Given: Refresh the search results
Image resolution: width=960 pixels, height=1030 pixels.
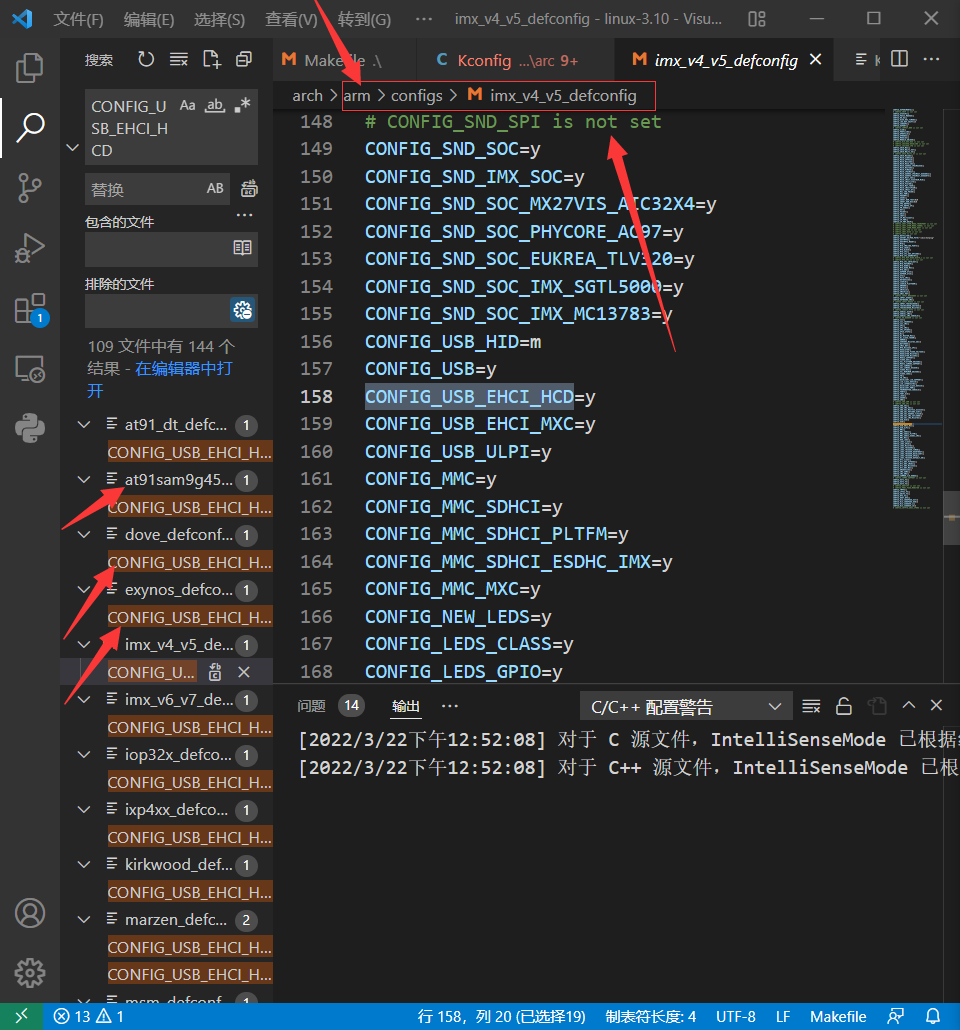Looking at the screenshot, I should tap(146, 60).
